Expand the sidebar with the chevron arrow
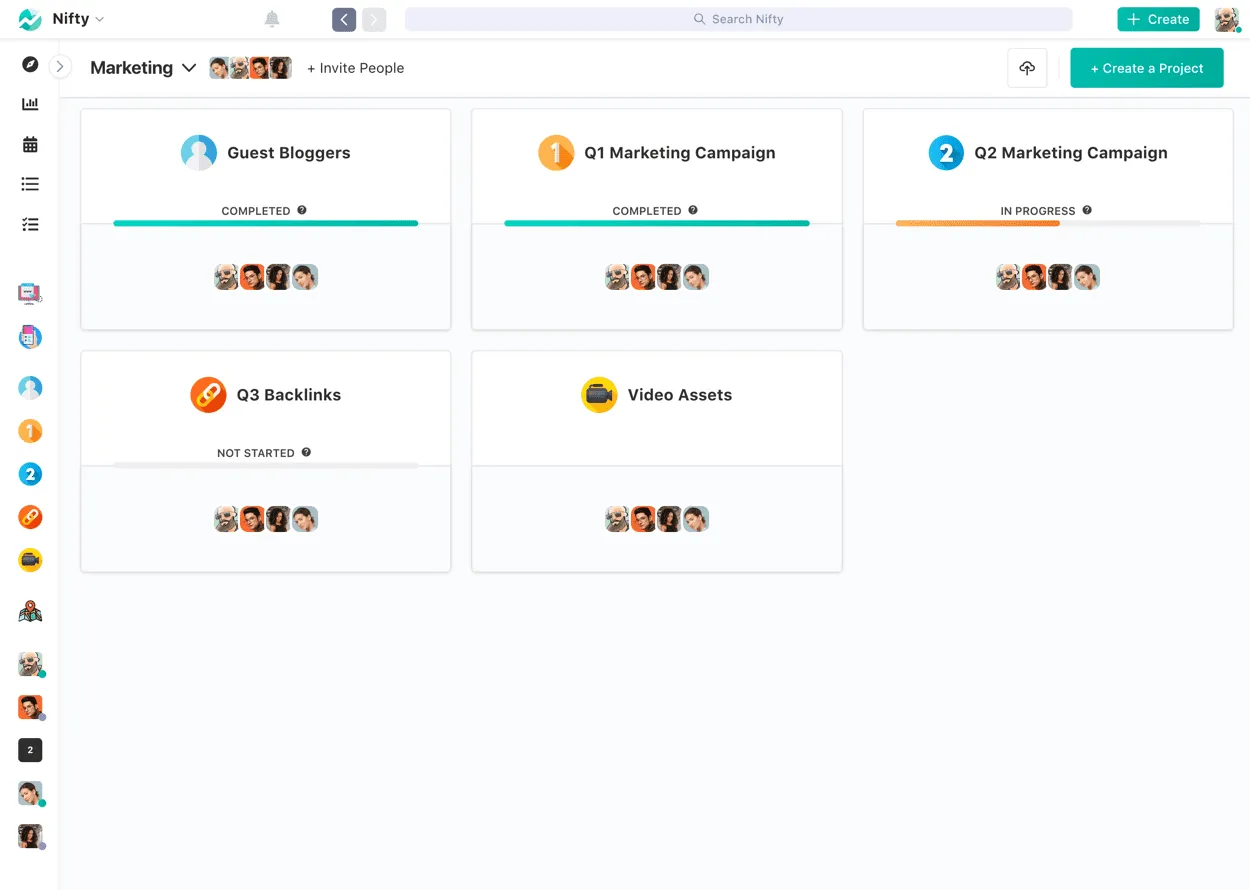Viewport: 1250px width, 890px height. point(59,67)
